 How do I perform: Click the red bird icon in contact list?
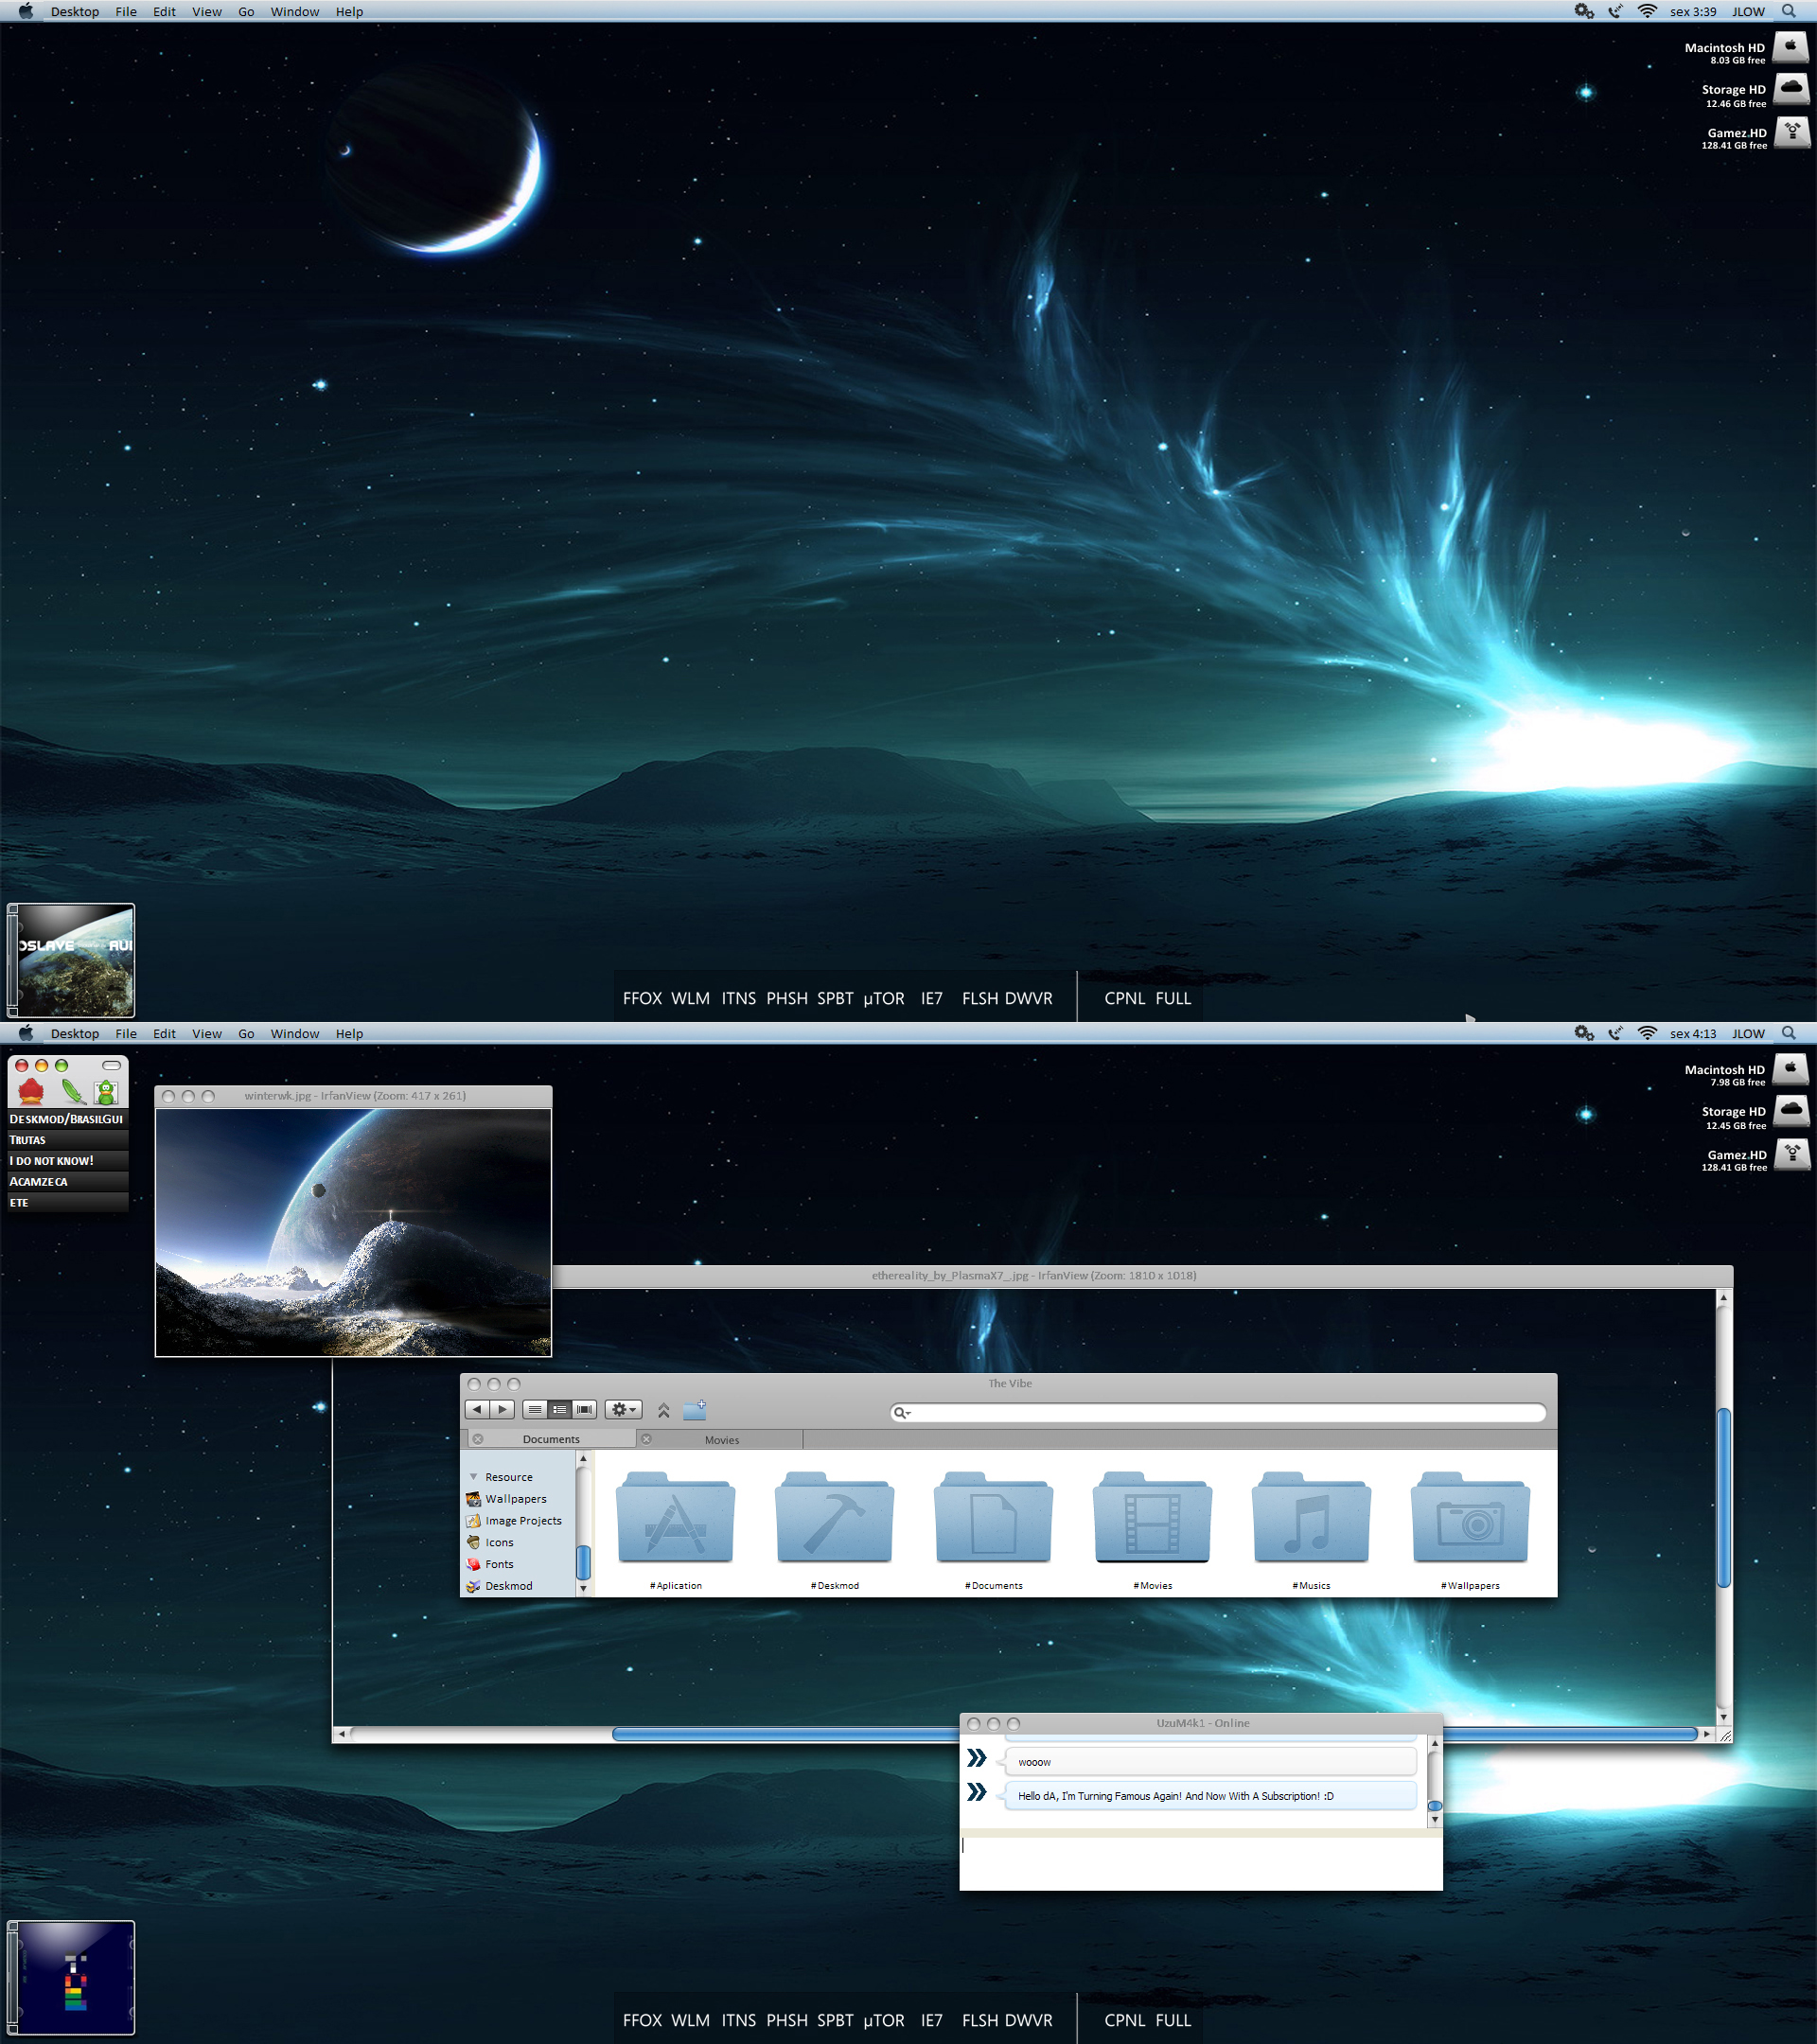(31, 1090)
